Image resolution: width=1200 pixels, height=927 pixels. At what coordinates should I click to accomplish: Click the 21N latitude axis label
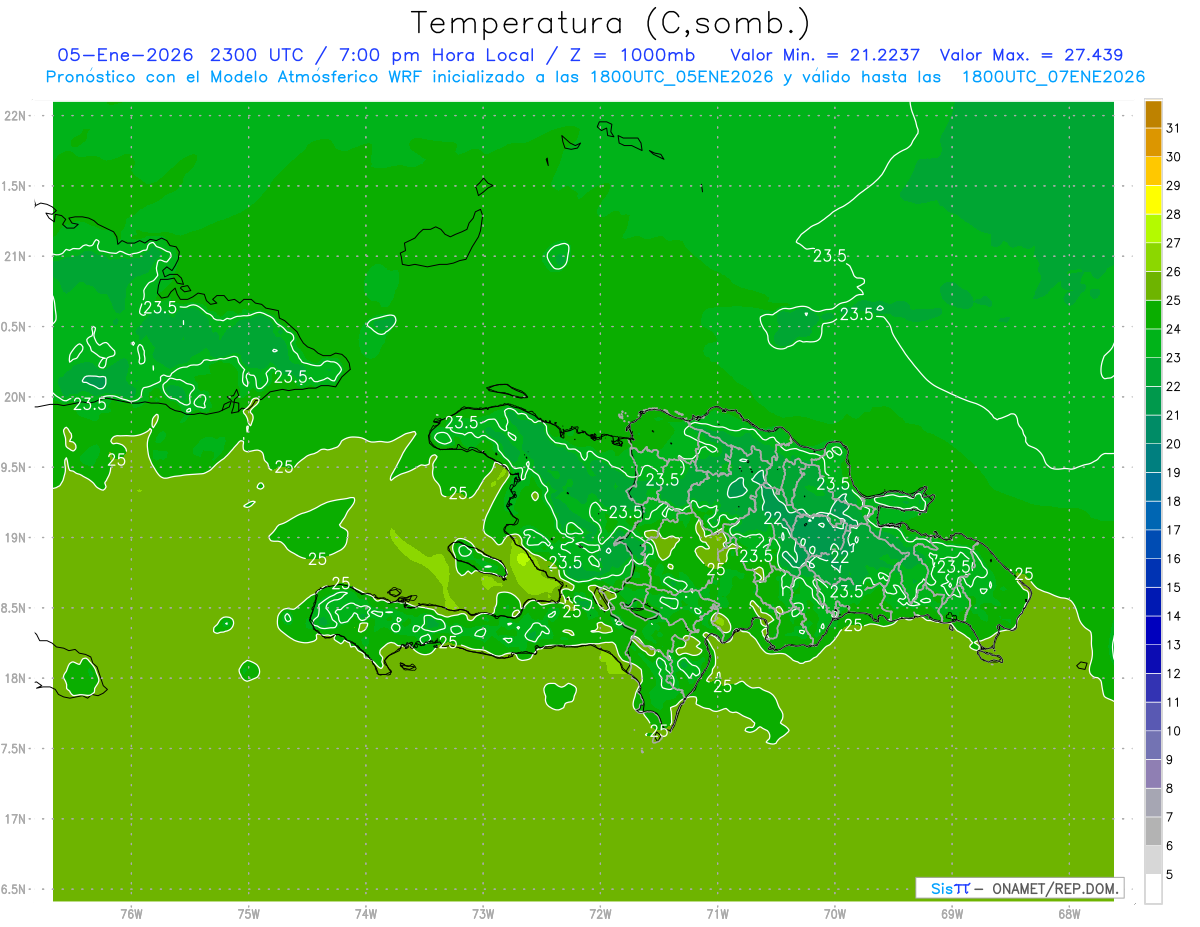point(15,257)
